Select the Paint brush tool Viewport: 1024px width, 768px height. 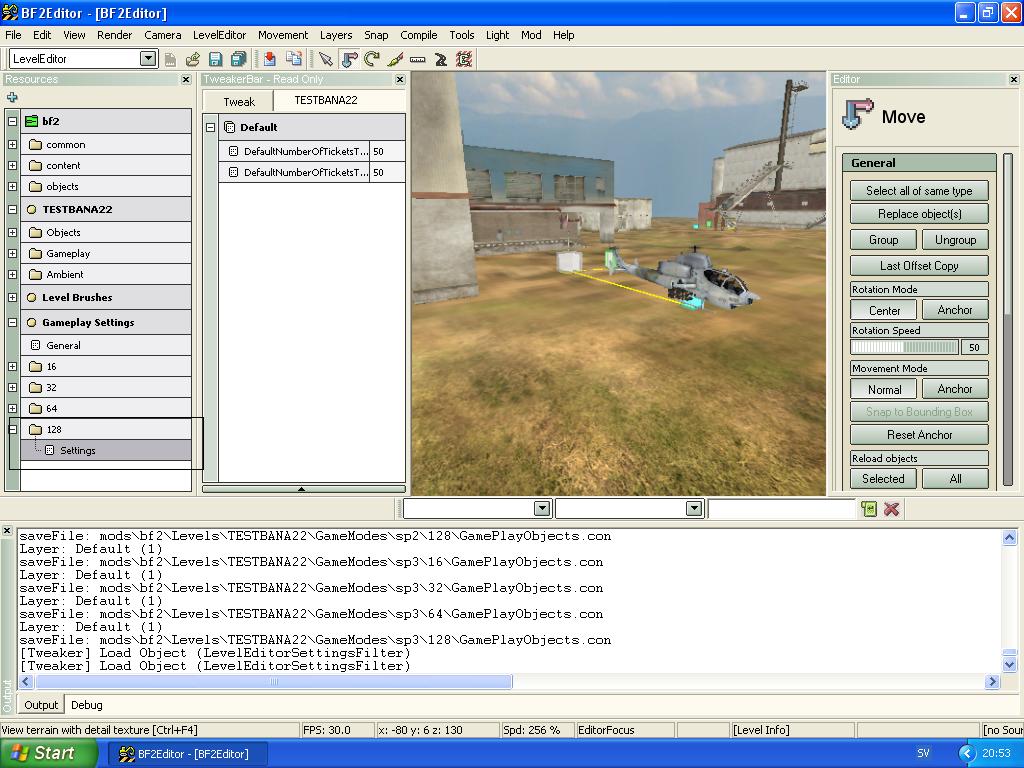(394, 59)
